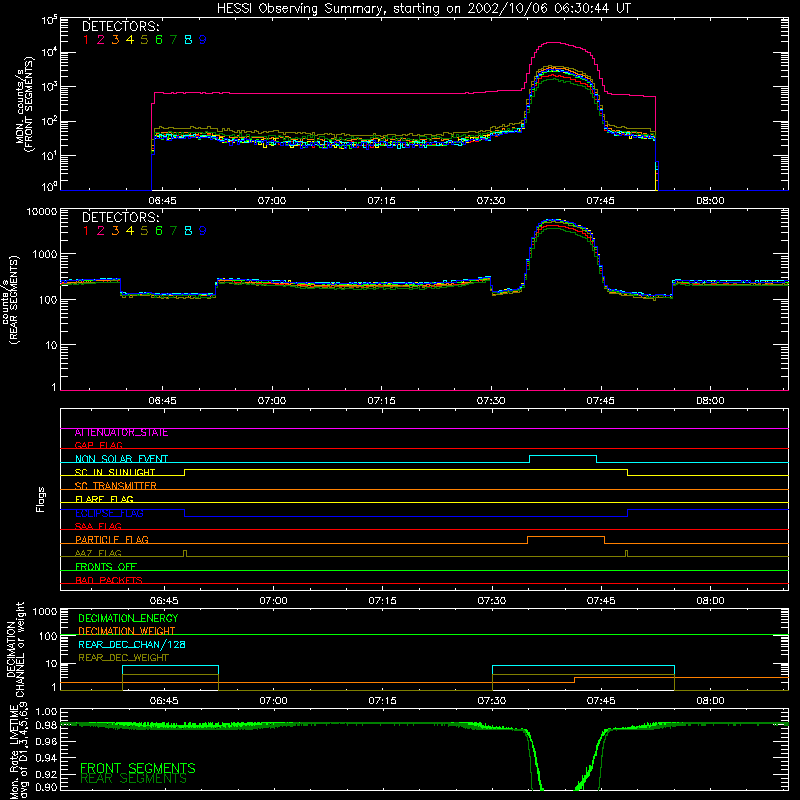Click FRONT SEGMENTS legend in livetime panel
800x800 pixels.
click(x=138, y=768)
